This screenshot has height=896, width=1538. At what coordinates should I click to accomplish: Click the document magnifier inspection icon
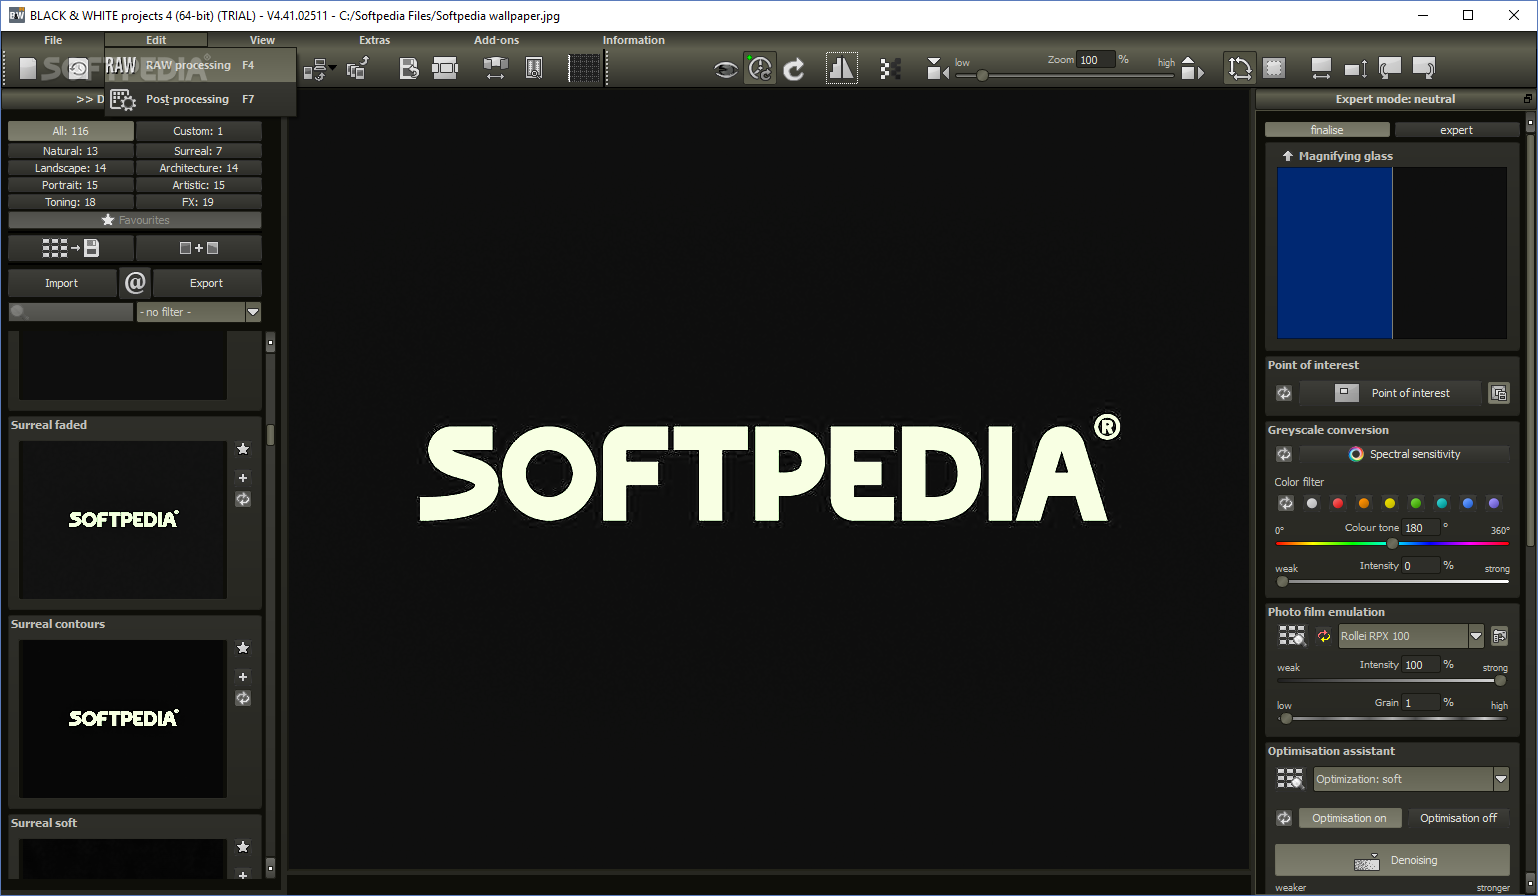click(x=535, y=68)
